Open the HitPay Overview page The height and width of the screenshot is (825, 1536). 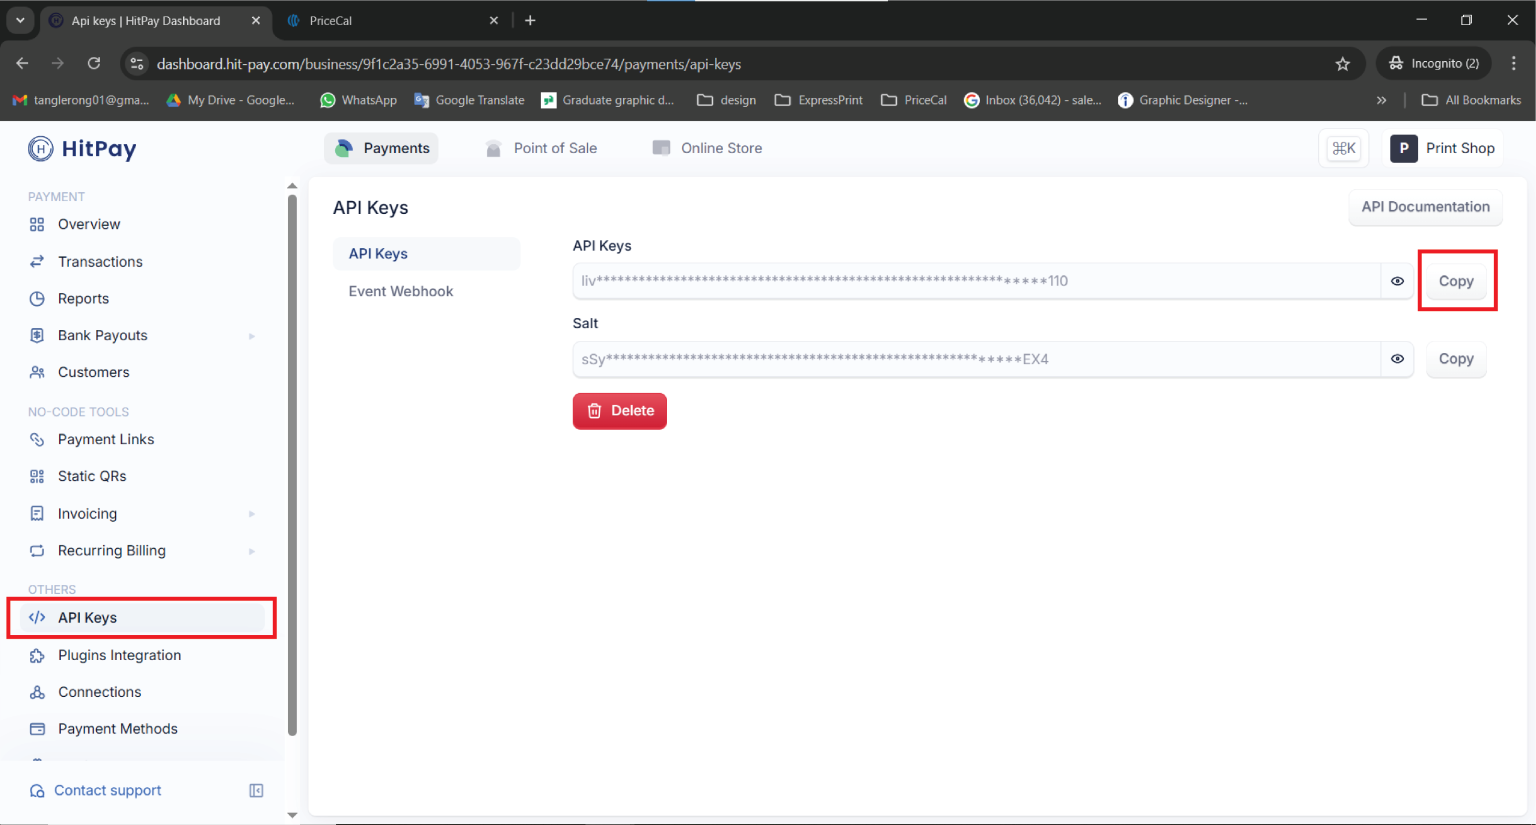click(x=86, y=224)
